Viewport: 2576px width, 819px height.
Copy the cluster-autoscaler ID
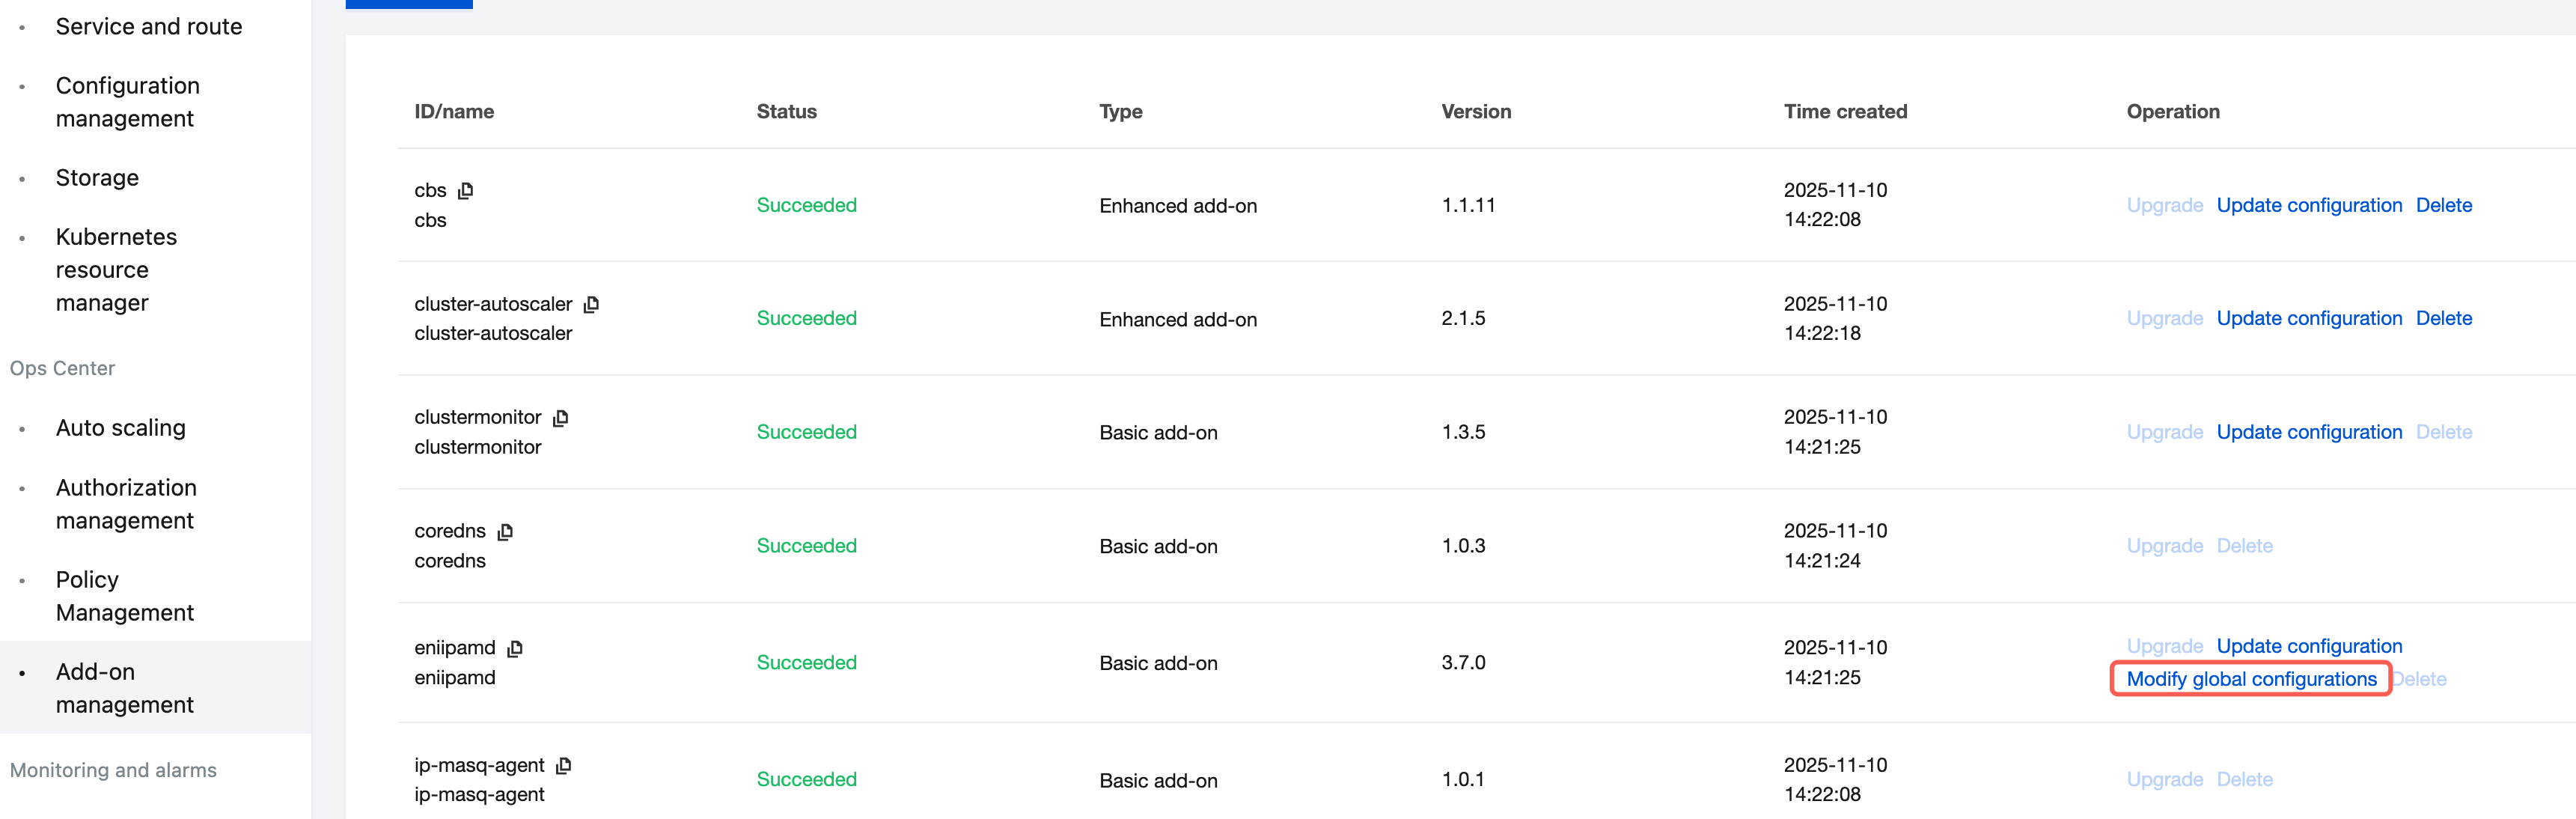(592, 304)
